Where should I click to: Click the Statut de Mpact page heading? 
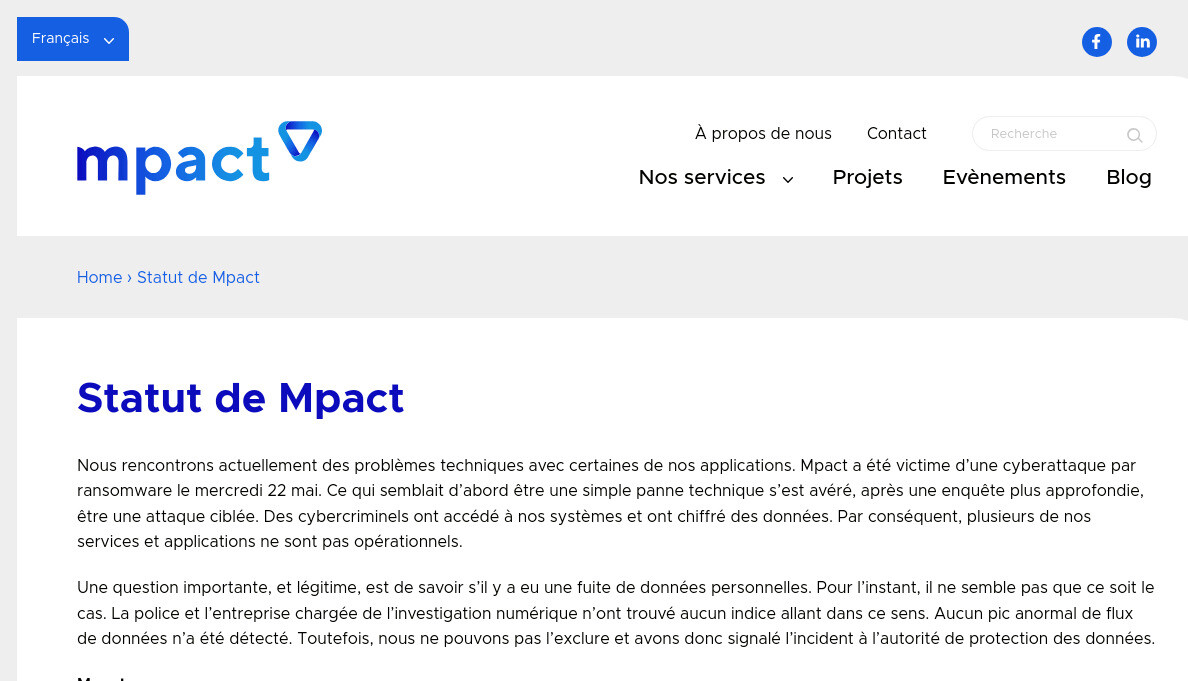point(241,398)
